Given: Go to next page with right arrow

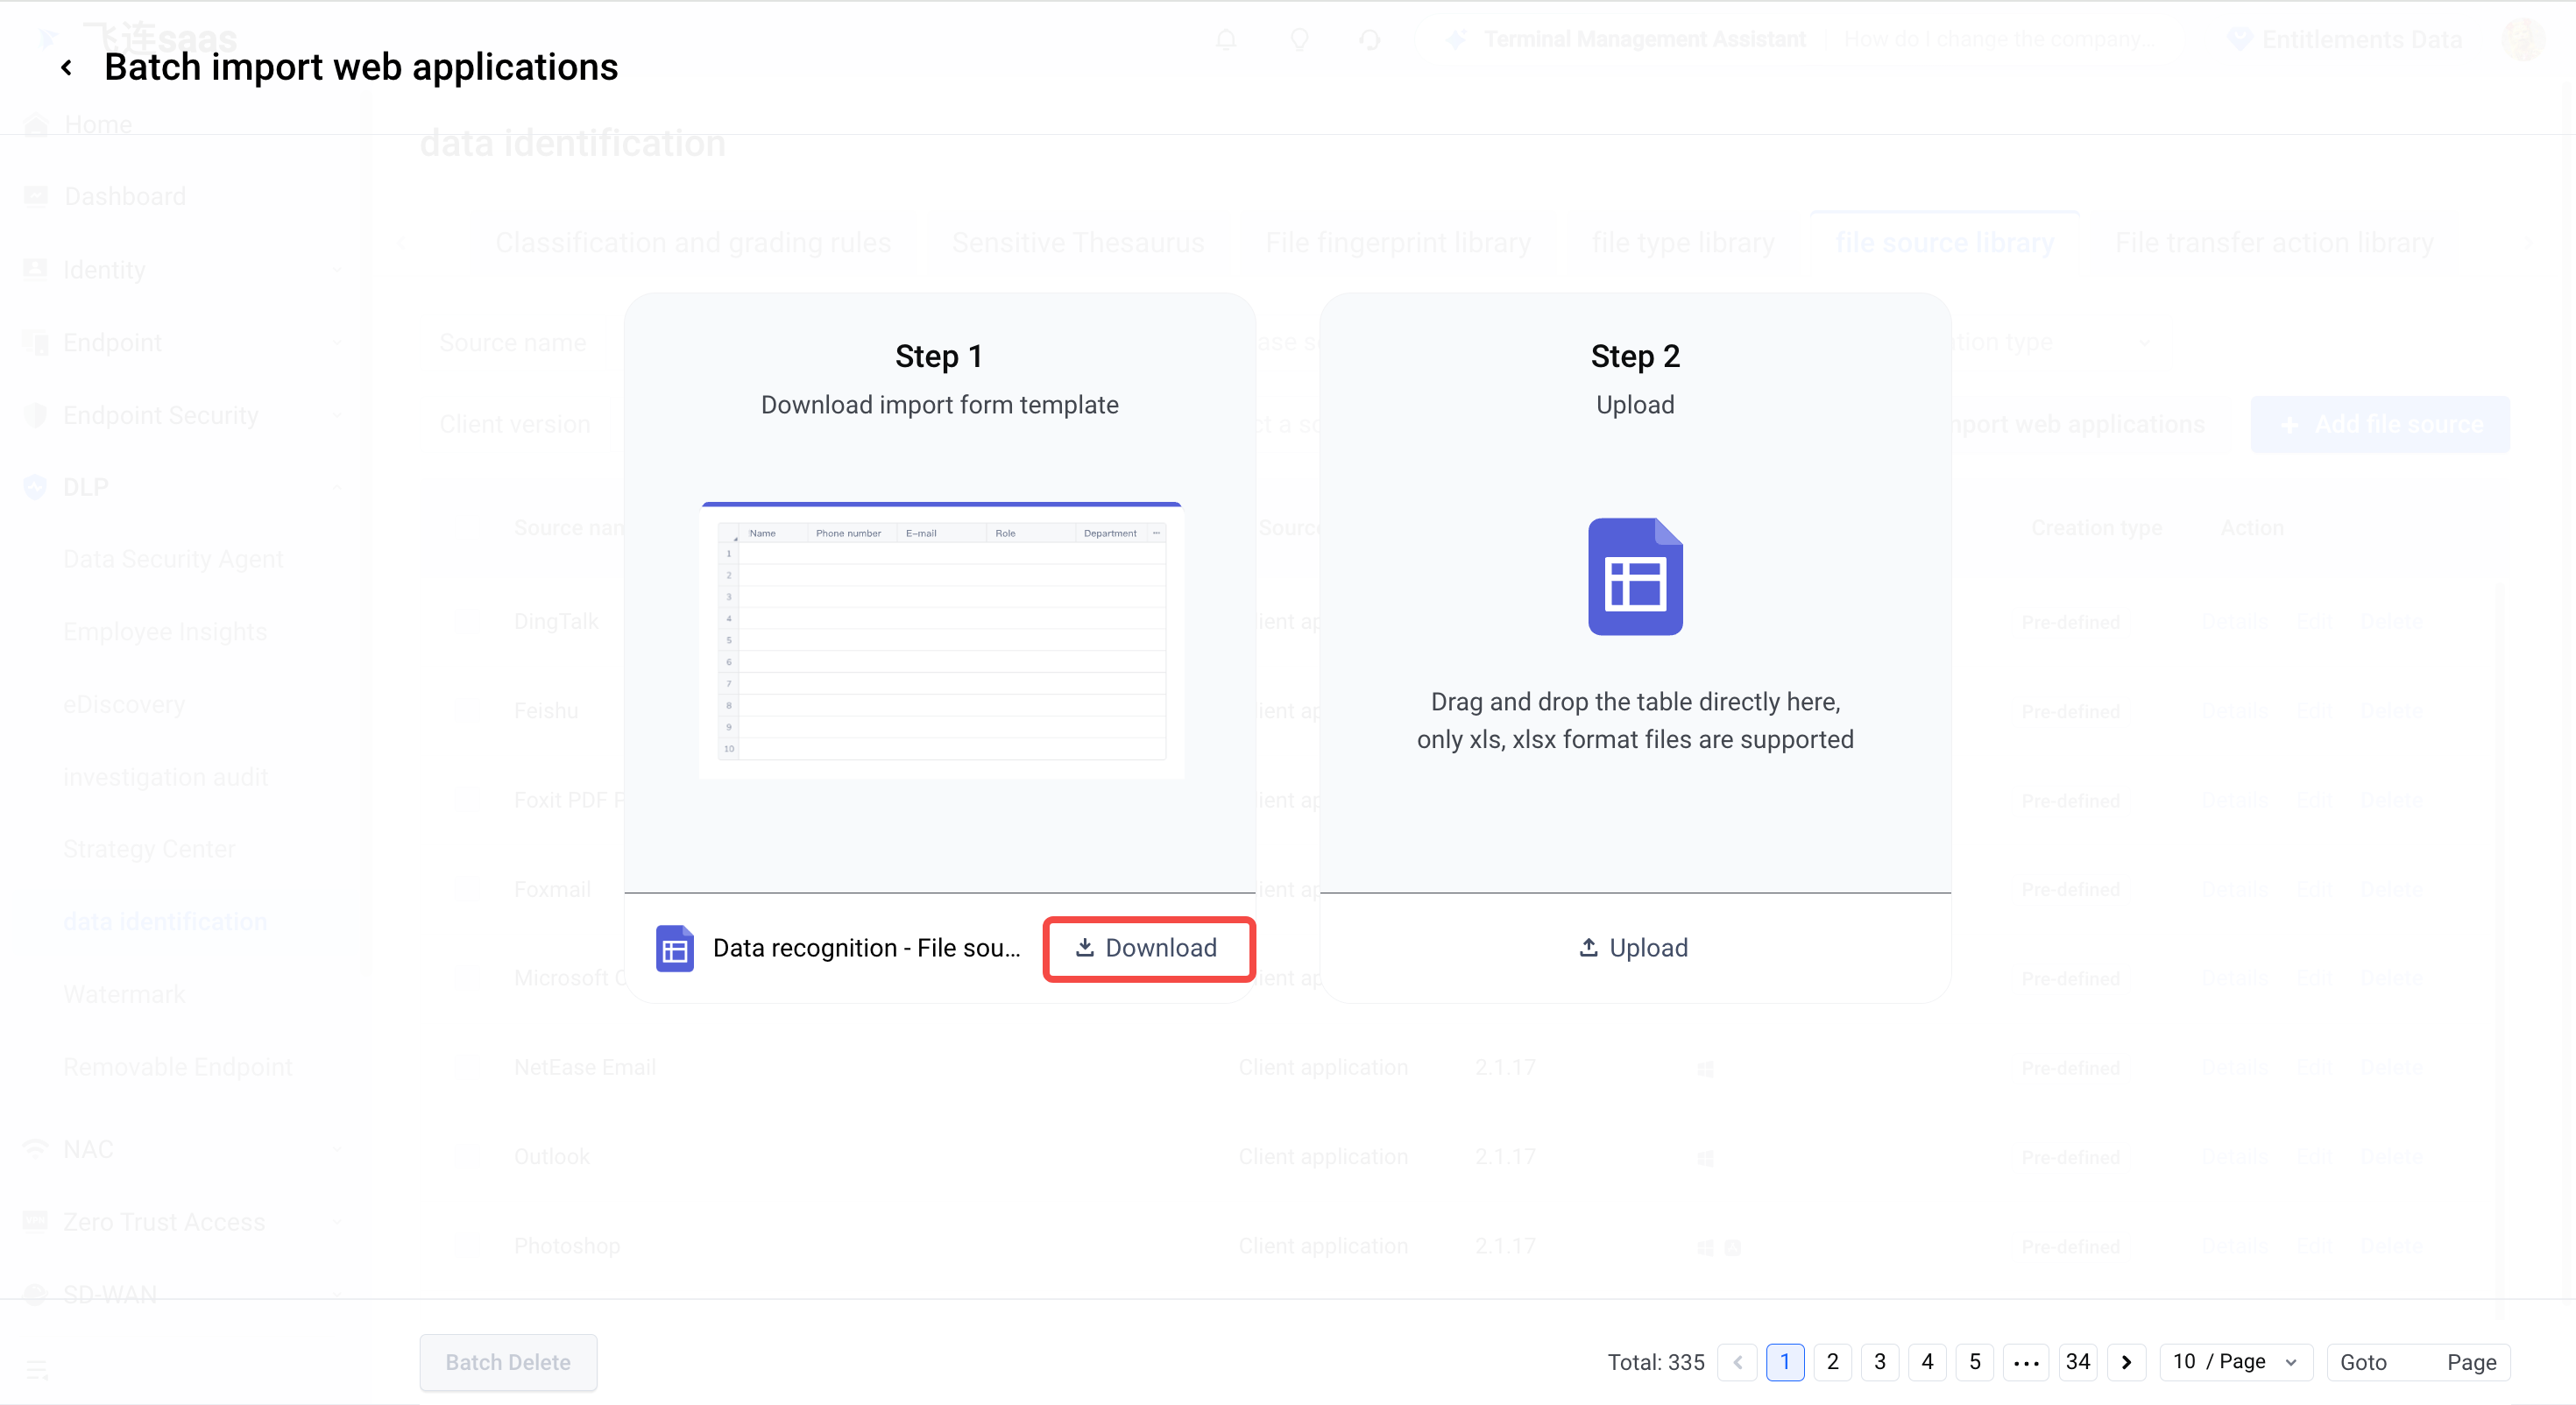Looking at the screenshot, I should point(2126,1362).
